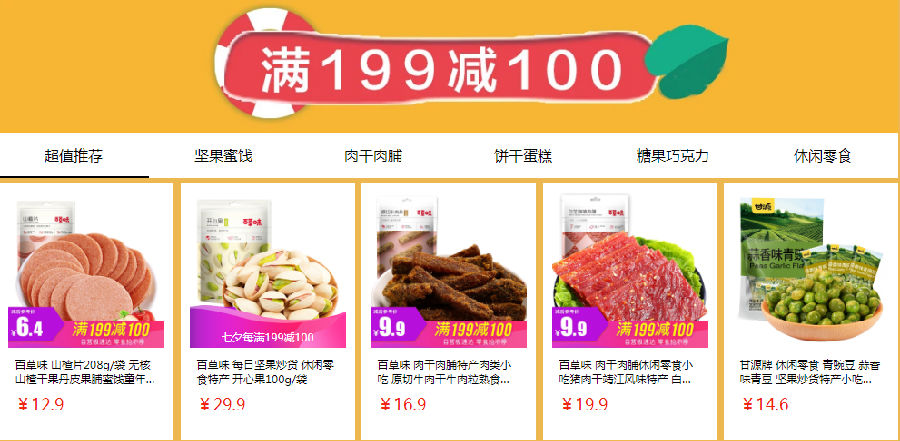Viewport: 900px width, 441px height.
Task: Click the 百草味 山楂片208g title link
Action: (84, 372)
